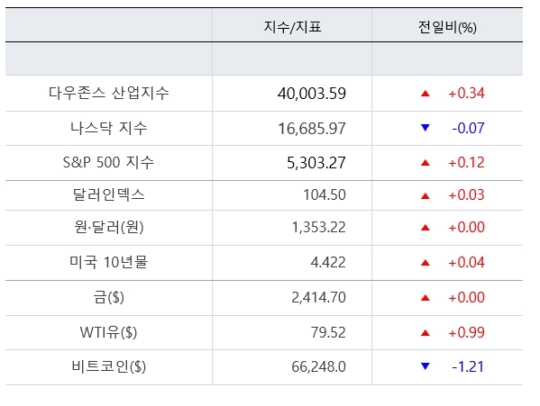
Task: Click the S&P 500 지수 label
Action: click(108, 162)
